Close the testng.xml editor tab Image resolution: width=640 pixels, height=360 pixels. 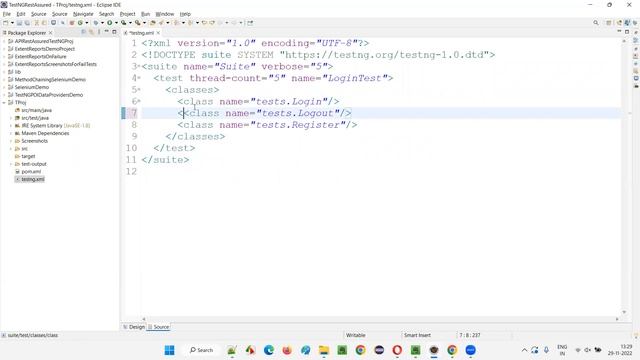coord(158,33)
